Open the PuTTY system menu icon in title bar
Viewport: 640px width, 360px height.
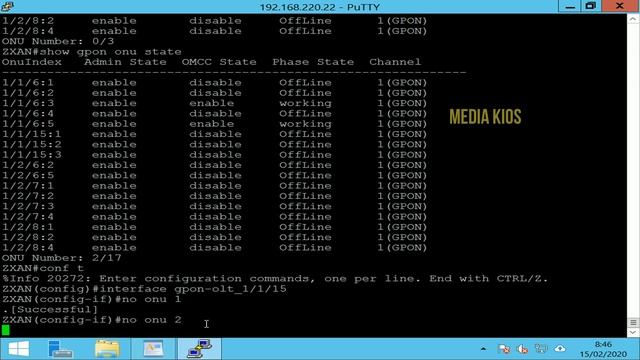pyautogui.click(x=7, y=6)
